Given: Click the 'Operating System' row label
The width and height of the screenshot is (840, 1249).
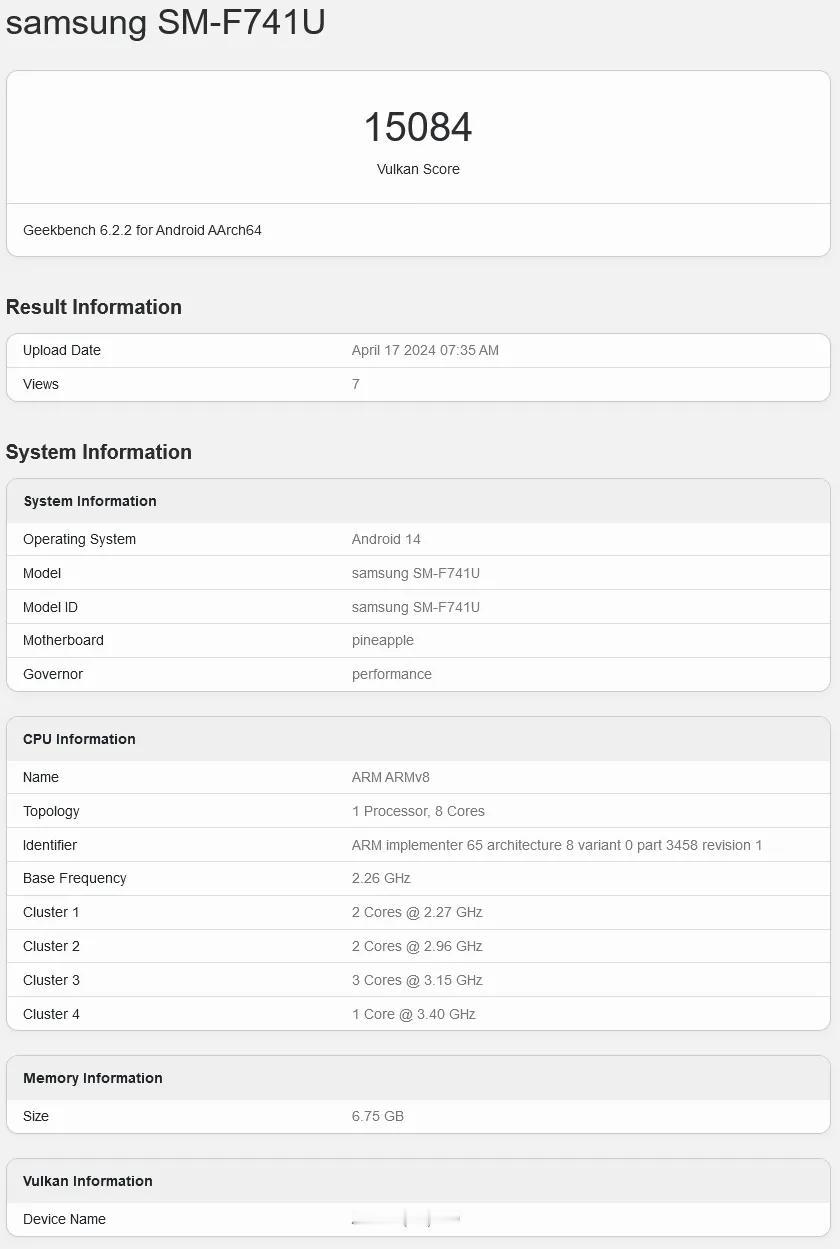Looking at the screenshot, I should (x=79, y=539).
